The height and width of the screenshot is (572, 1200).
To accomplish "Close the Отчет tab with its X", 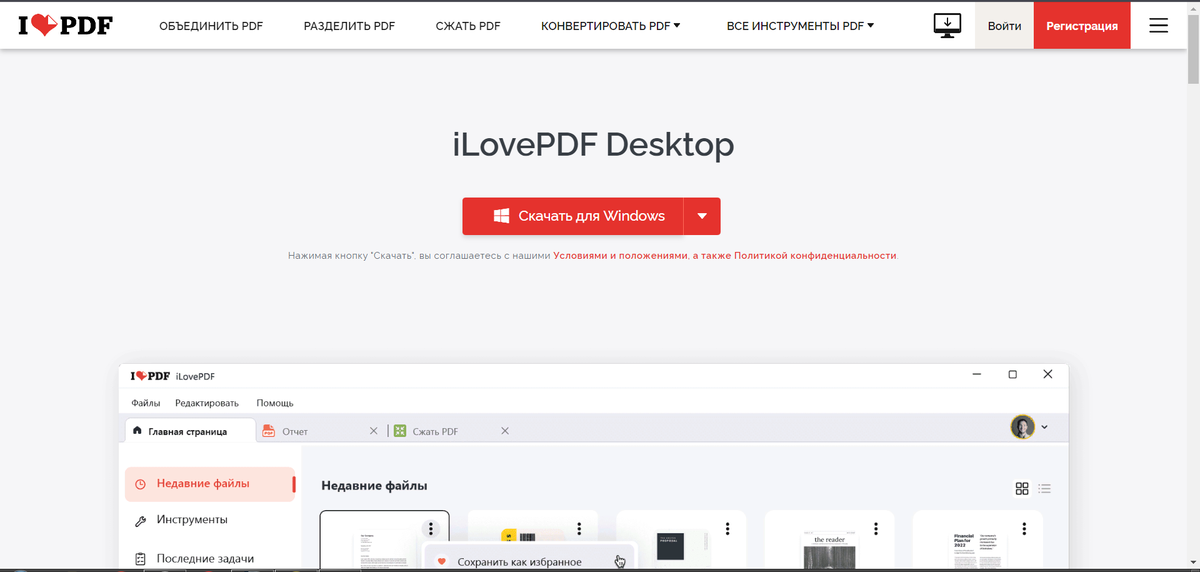I will click(x=374, y=431).
